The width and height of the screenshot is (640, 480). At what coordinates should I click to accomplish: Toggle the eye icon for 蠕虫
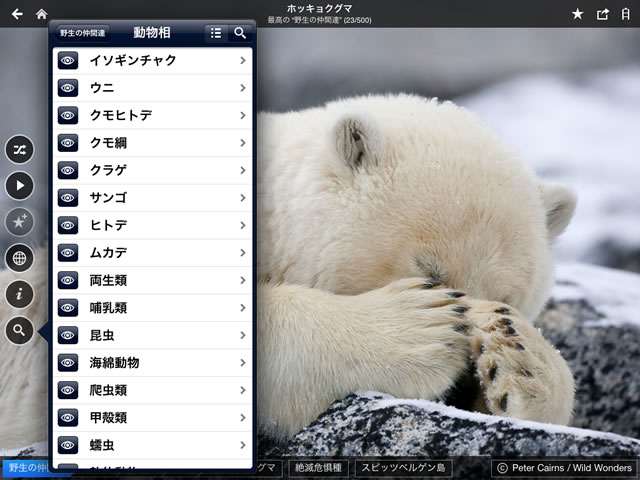pos(68,445)
